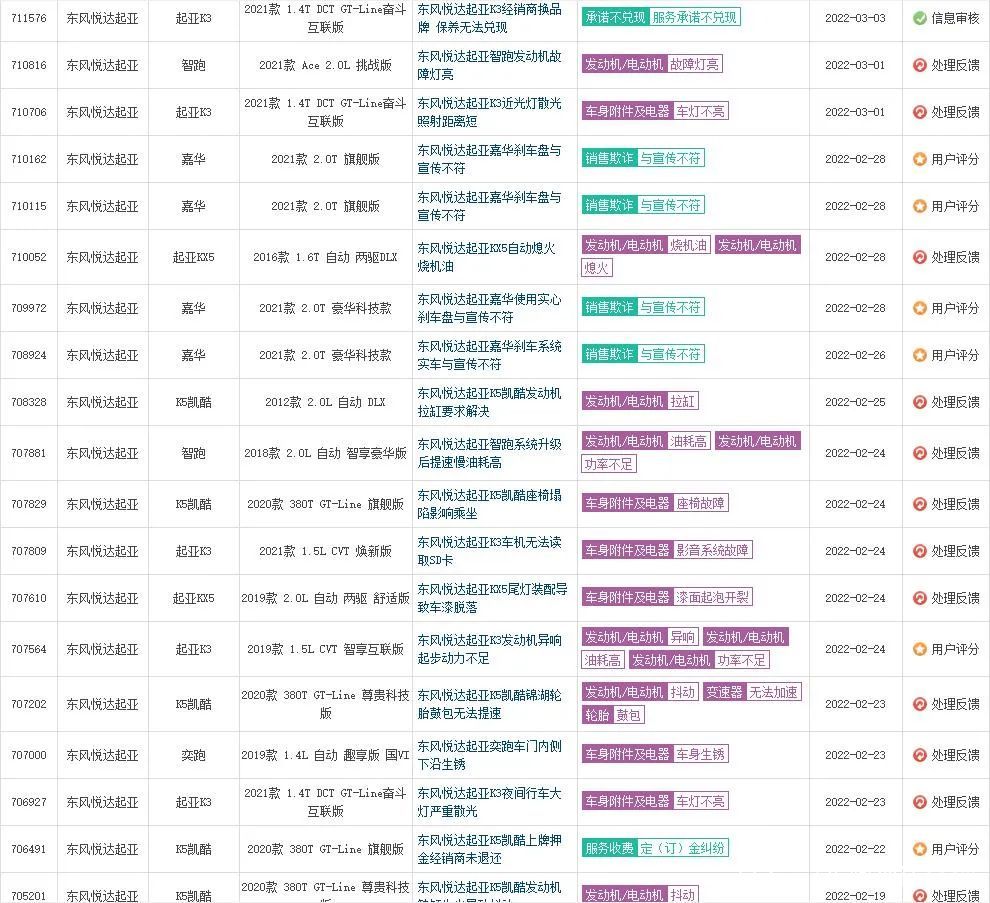Click trim 2016款 1.6T 自动 两驱DLX
Screen dimensions: 990x903
325,257
